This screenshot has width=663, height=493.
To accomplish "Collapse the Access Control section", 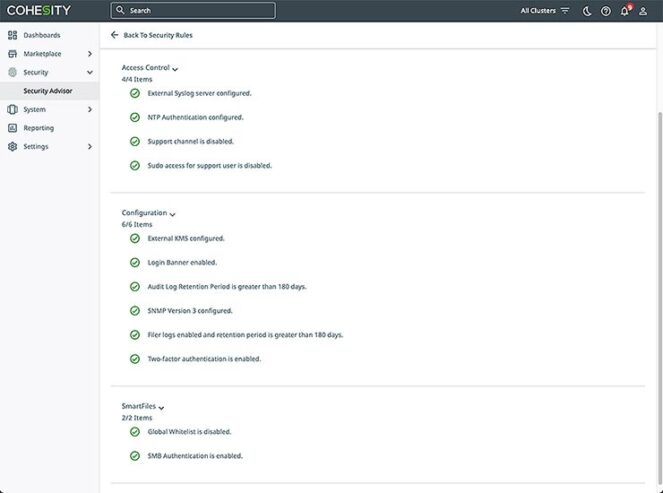I will pyautogui.click(x=175, y=69).
